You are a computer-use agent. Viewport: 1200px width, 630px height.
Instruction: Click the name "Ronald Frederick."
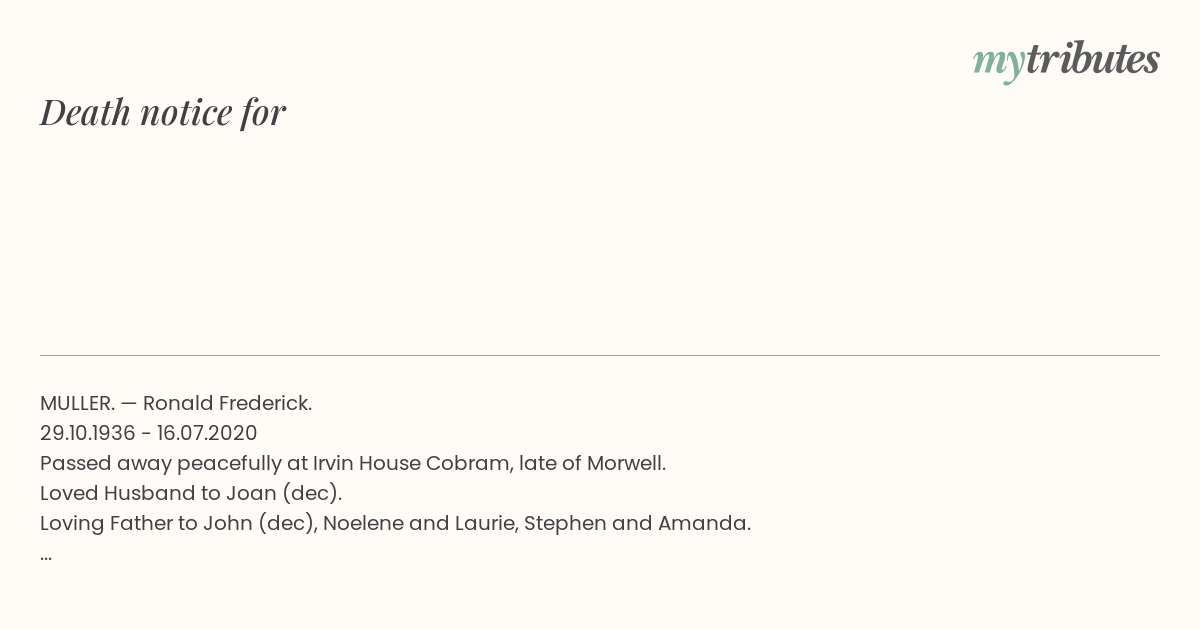click(x=228, y=403)
